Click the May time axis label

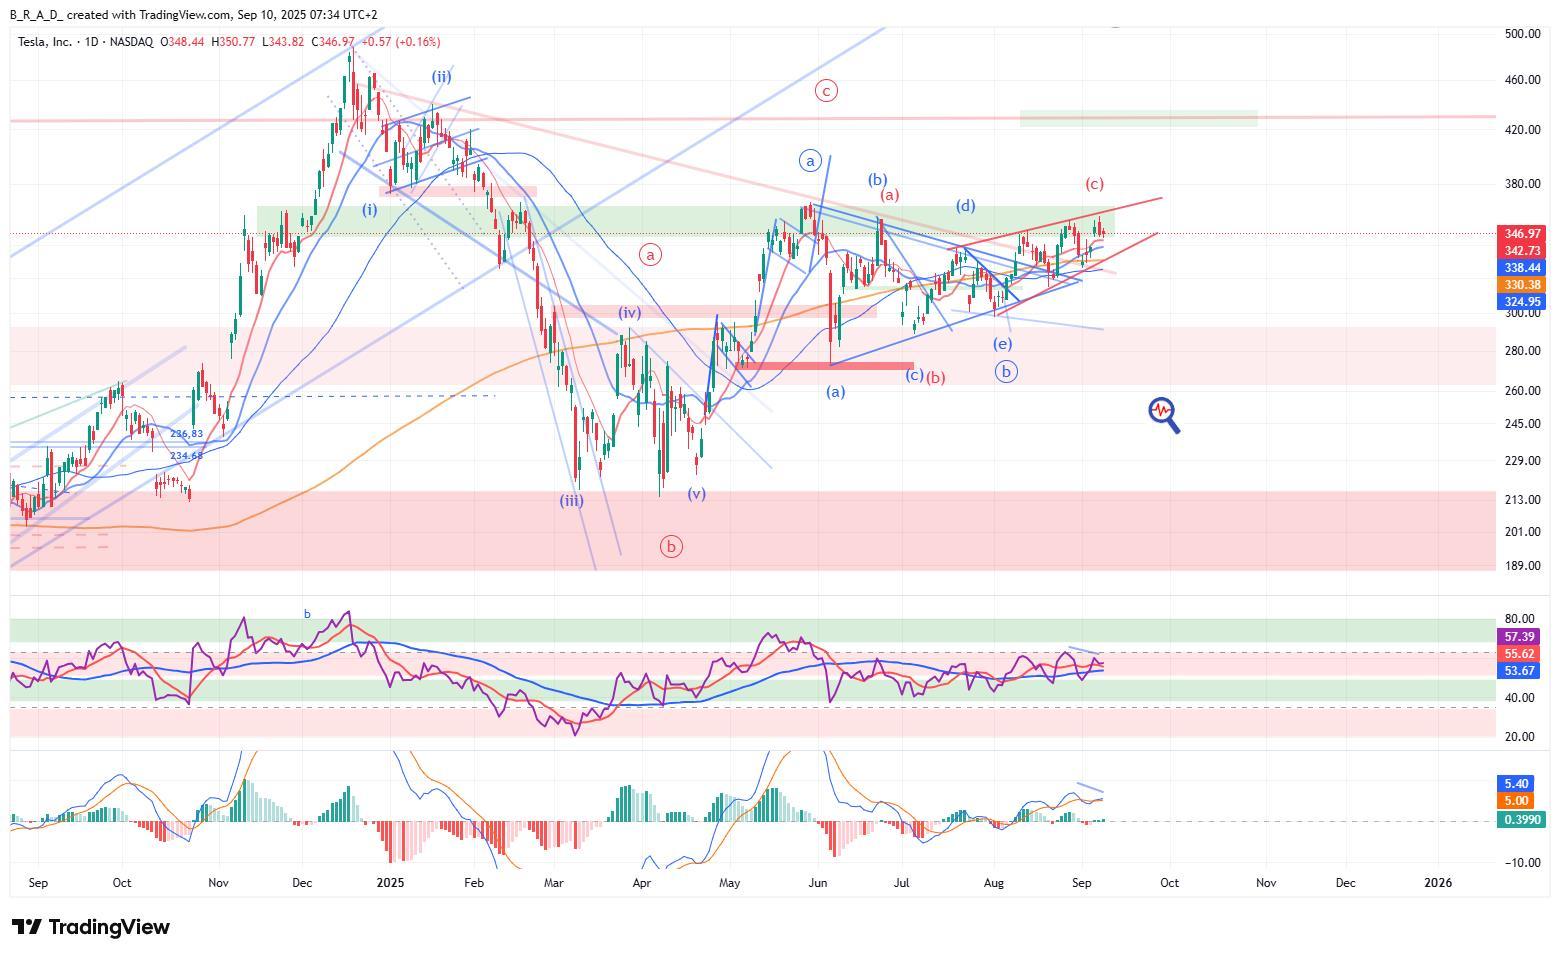(729, 883)
